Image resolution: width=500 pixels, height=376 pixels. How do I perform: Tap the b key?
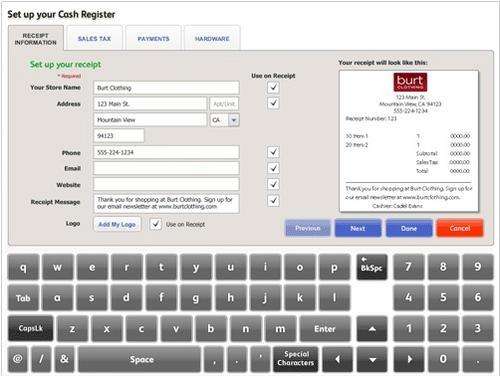211,329
